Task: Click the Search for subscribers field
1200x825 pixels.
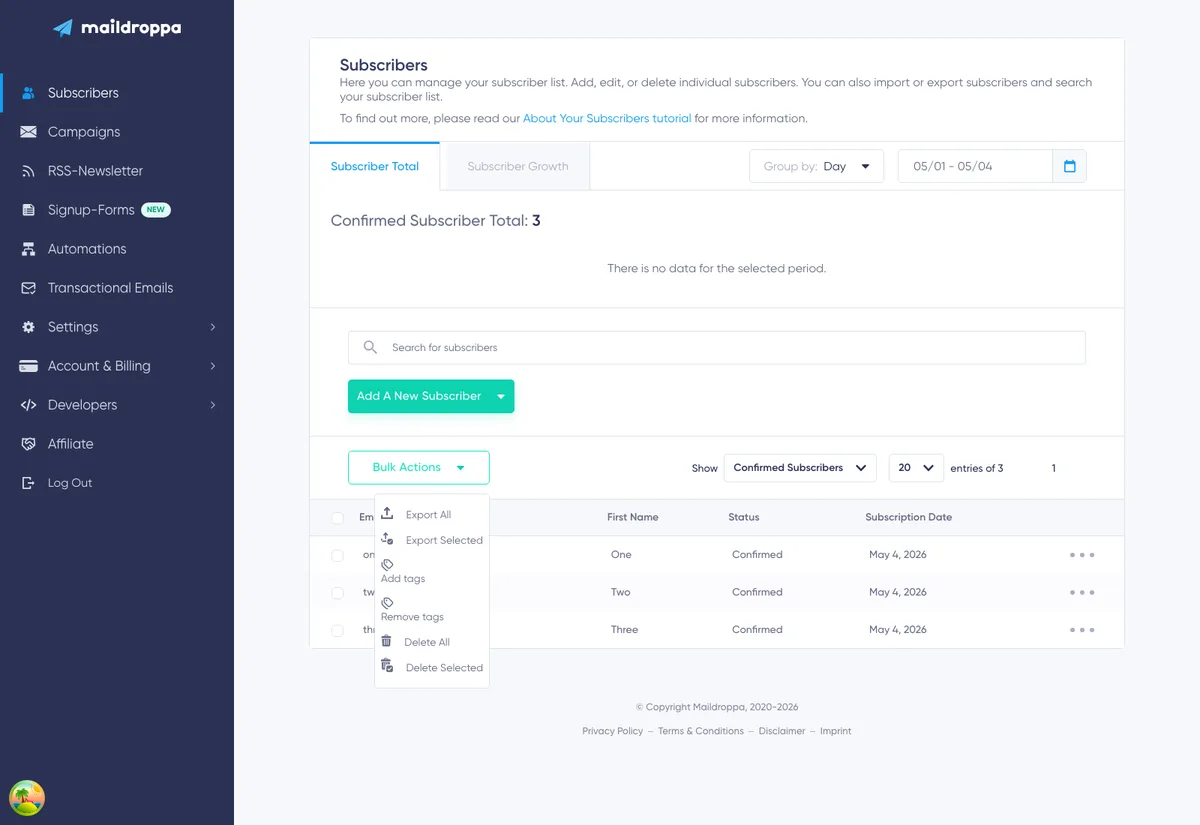Action: click(716, 347)
